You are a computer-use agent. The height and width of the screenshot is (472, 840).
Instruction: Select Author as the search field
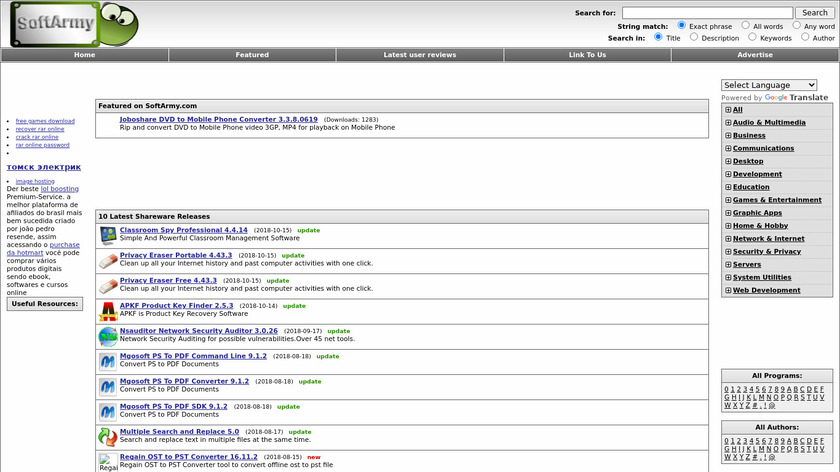click(805, 37)
